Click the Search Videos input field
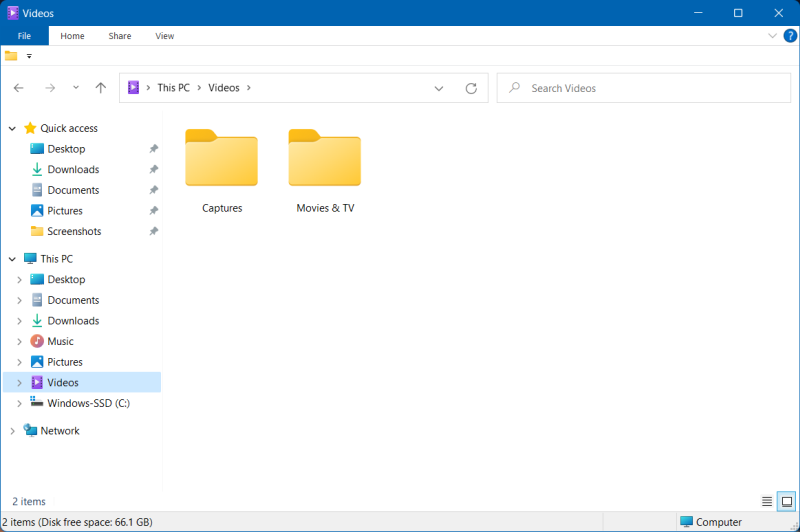Viewport: 800px width, 532px height. (640, 88)
